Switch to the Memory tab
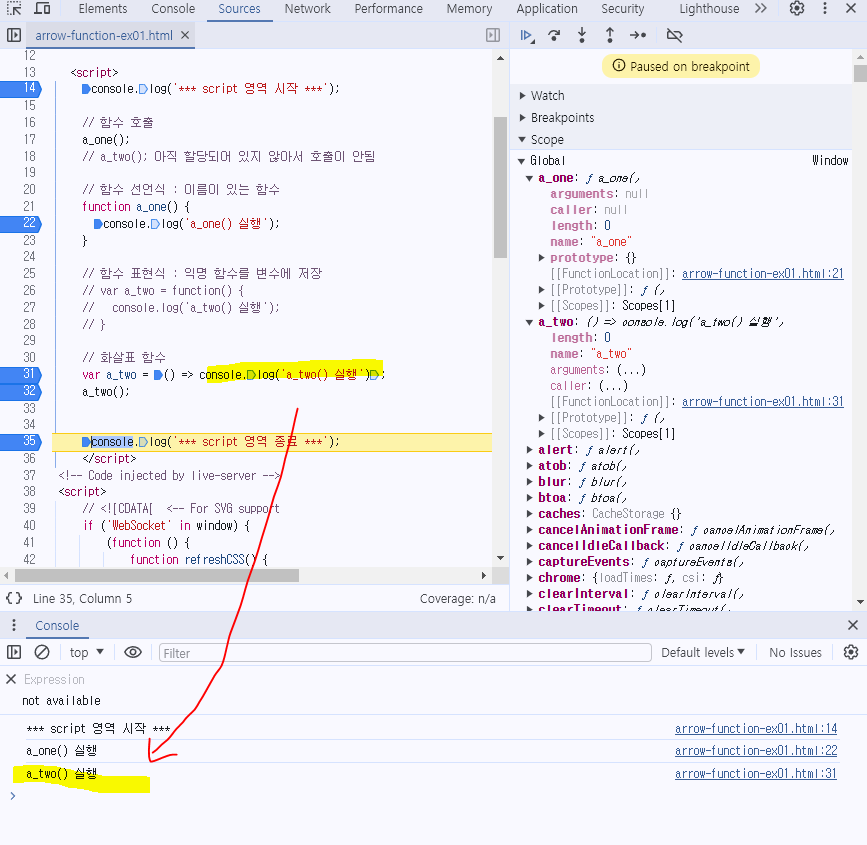The image size is (867, 845). tap(469, 9)
